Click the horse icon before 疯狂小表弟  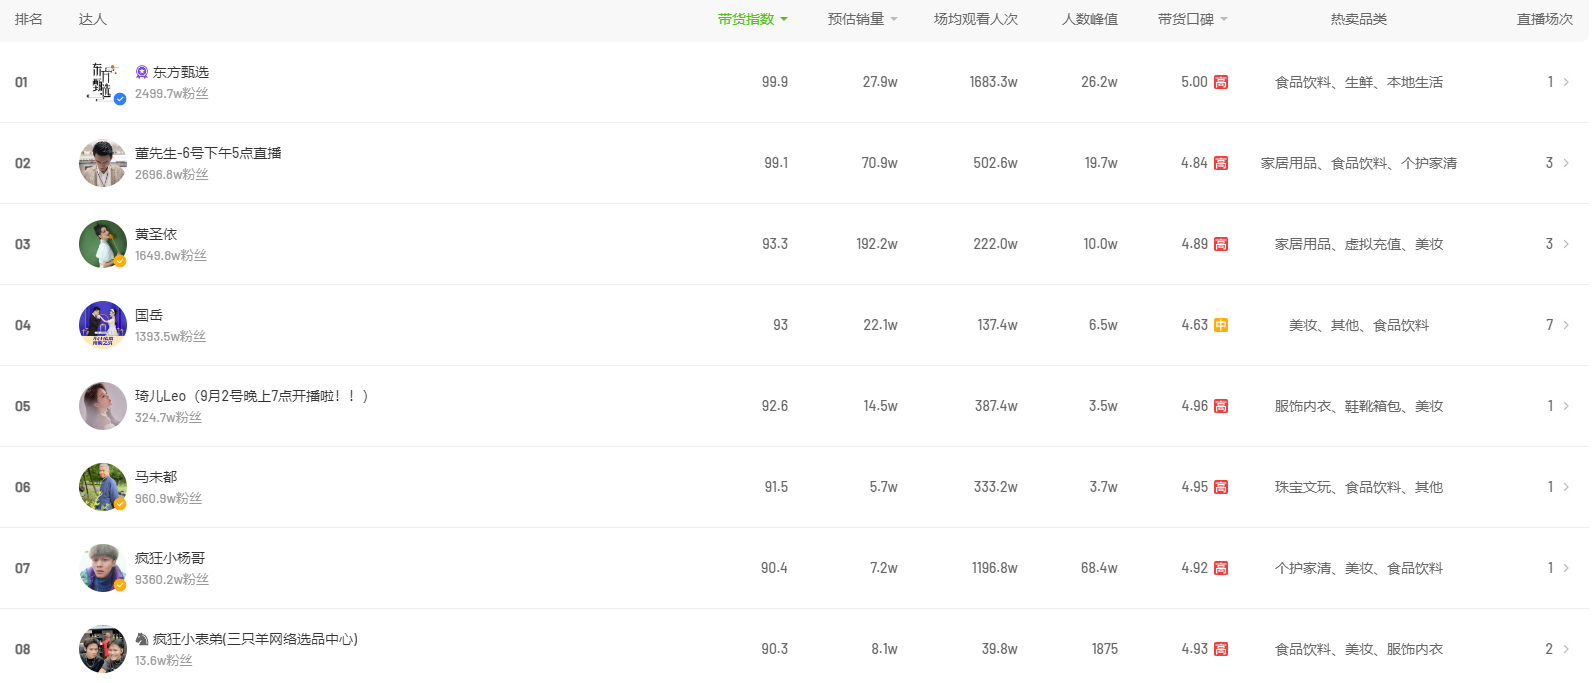point(142,639)
